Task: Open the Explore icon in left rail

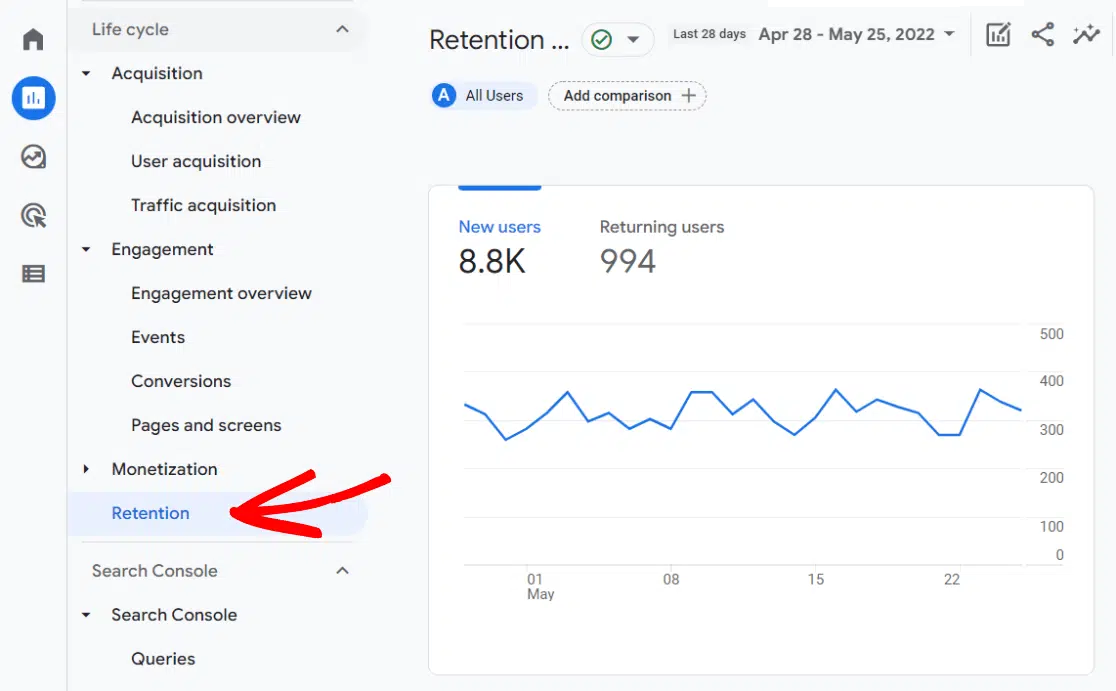Action: click(33, 157)
